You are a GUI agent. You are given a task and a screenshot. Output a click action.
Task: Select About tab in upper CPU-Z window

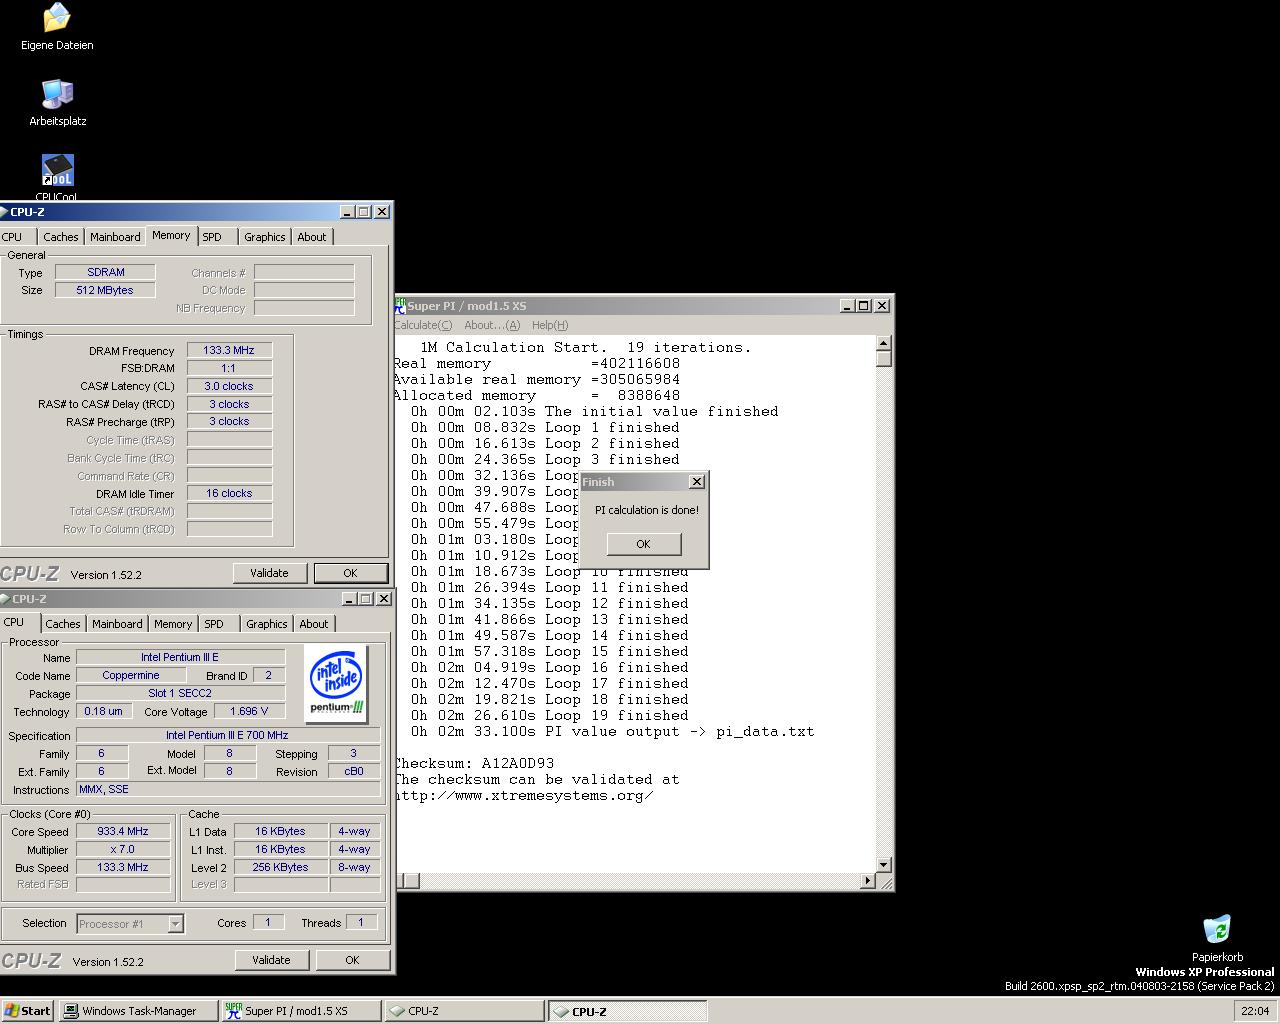pos(312,237)
